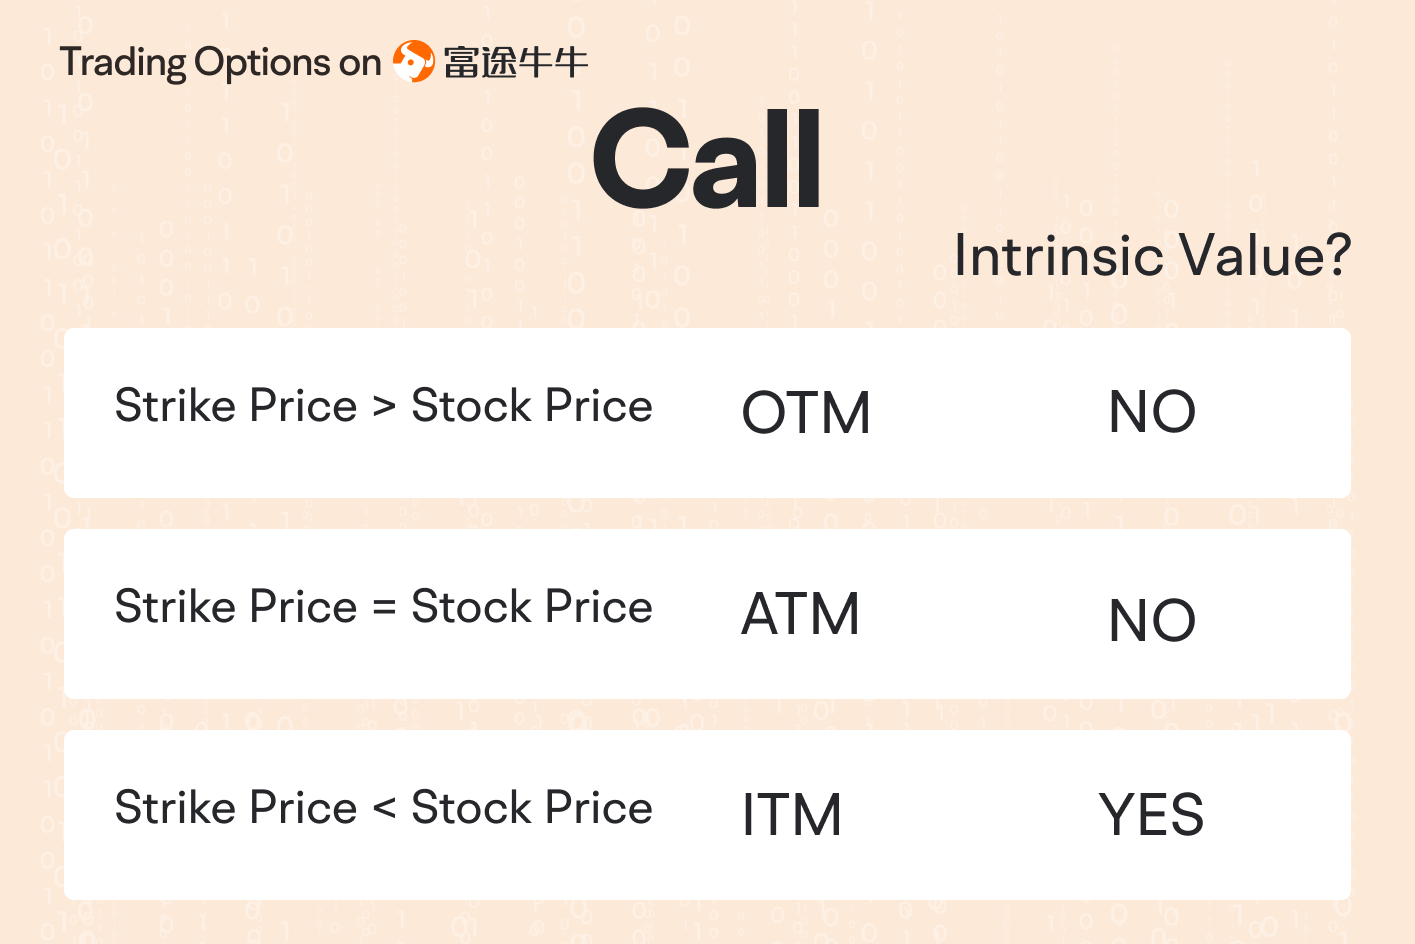Viewport: 1415px width, 944px height.
Task: Click the orange Futu bull logo icon
Action: click(x=413, y=62)
